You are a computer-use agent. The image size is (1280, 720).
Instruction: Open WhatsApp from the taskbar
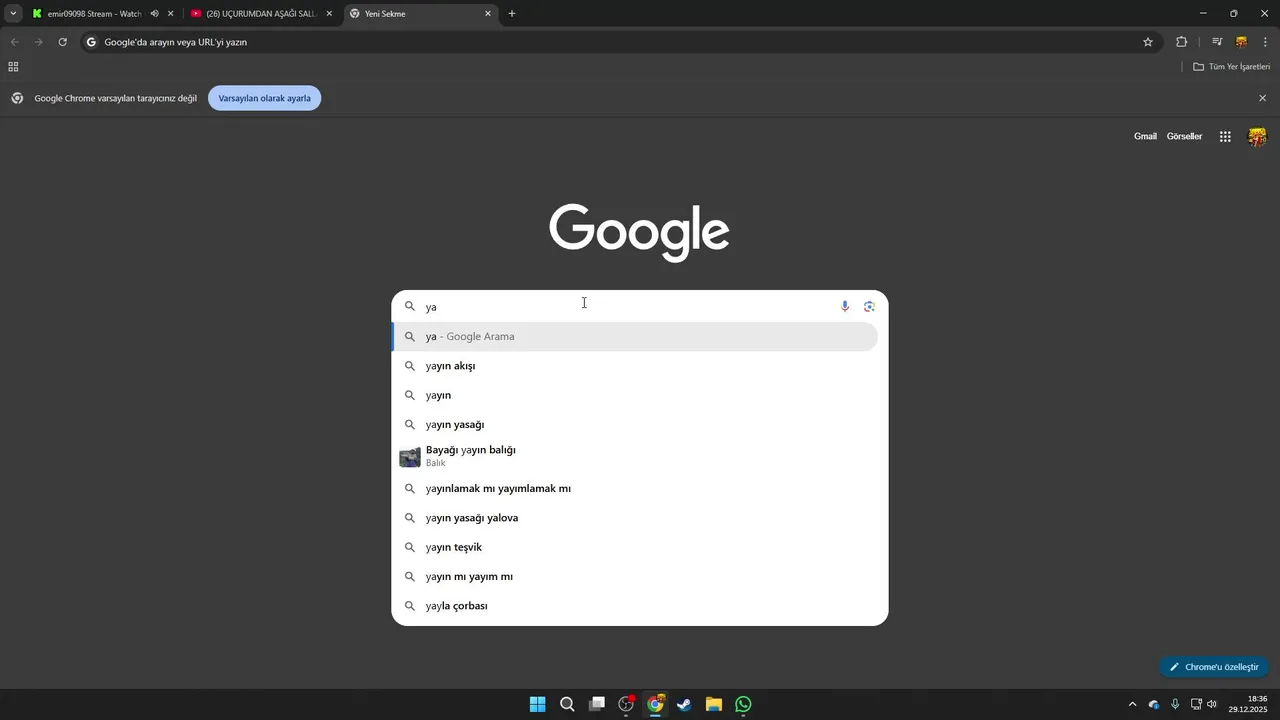pos(743,704)
